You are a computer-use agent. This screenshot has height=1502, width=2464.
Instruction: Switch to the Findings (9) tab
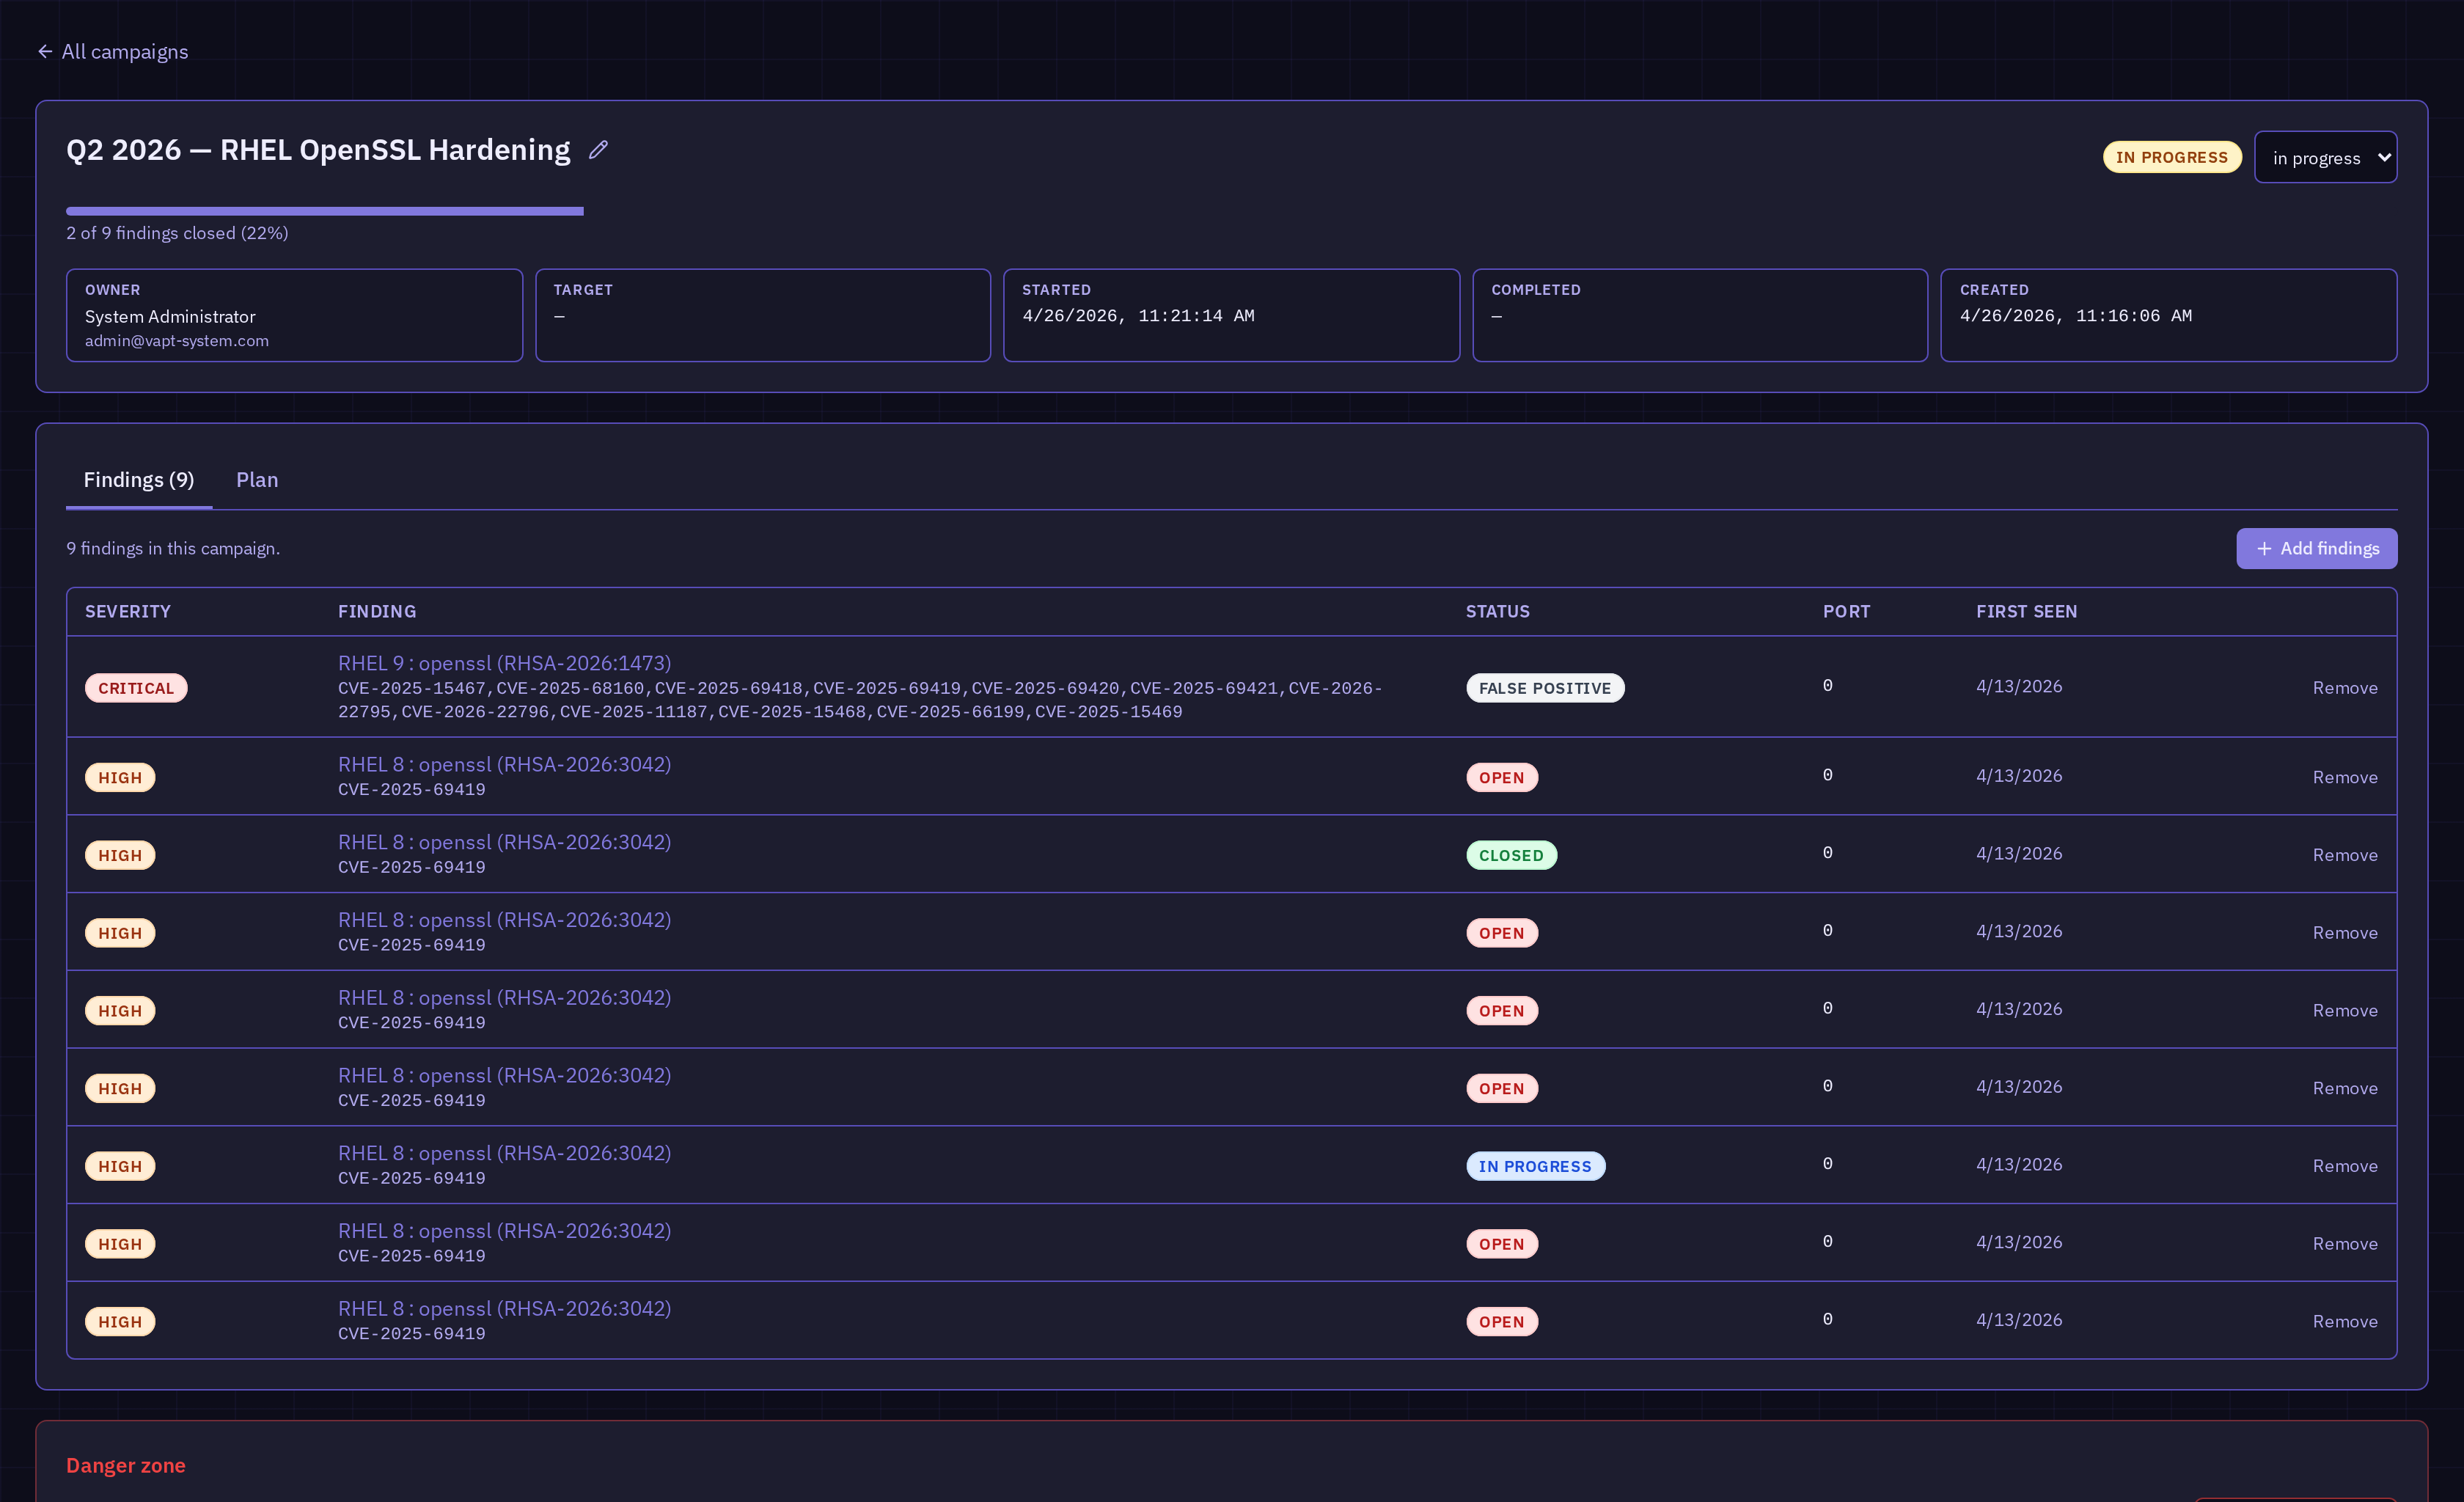point(139,480)
